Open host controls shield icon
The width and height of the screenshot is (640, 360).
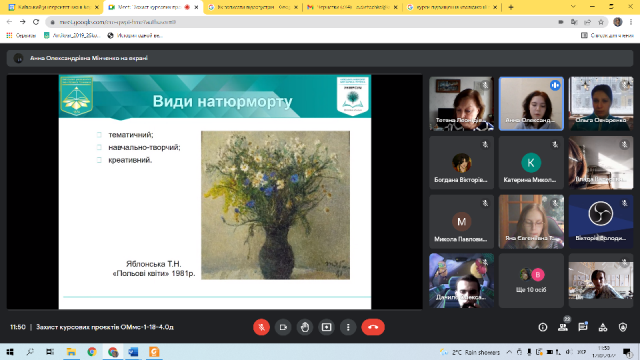(623, 327)
